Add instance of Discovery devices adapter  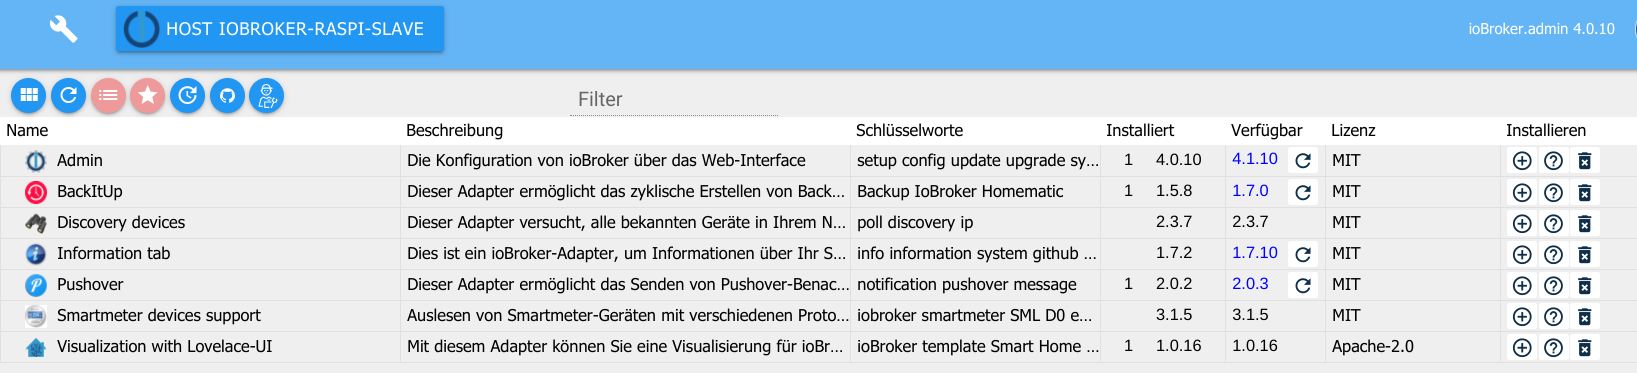(1522, 223)
